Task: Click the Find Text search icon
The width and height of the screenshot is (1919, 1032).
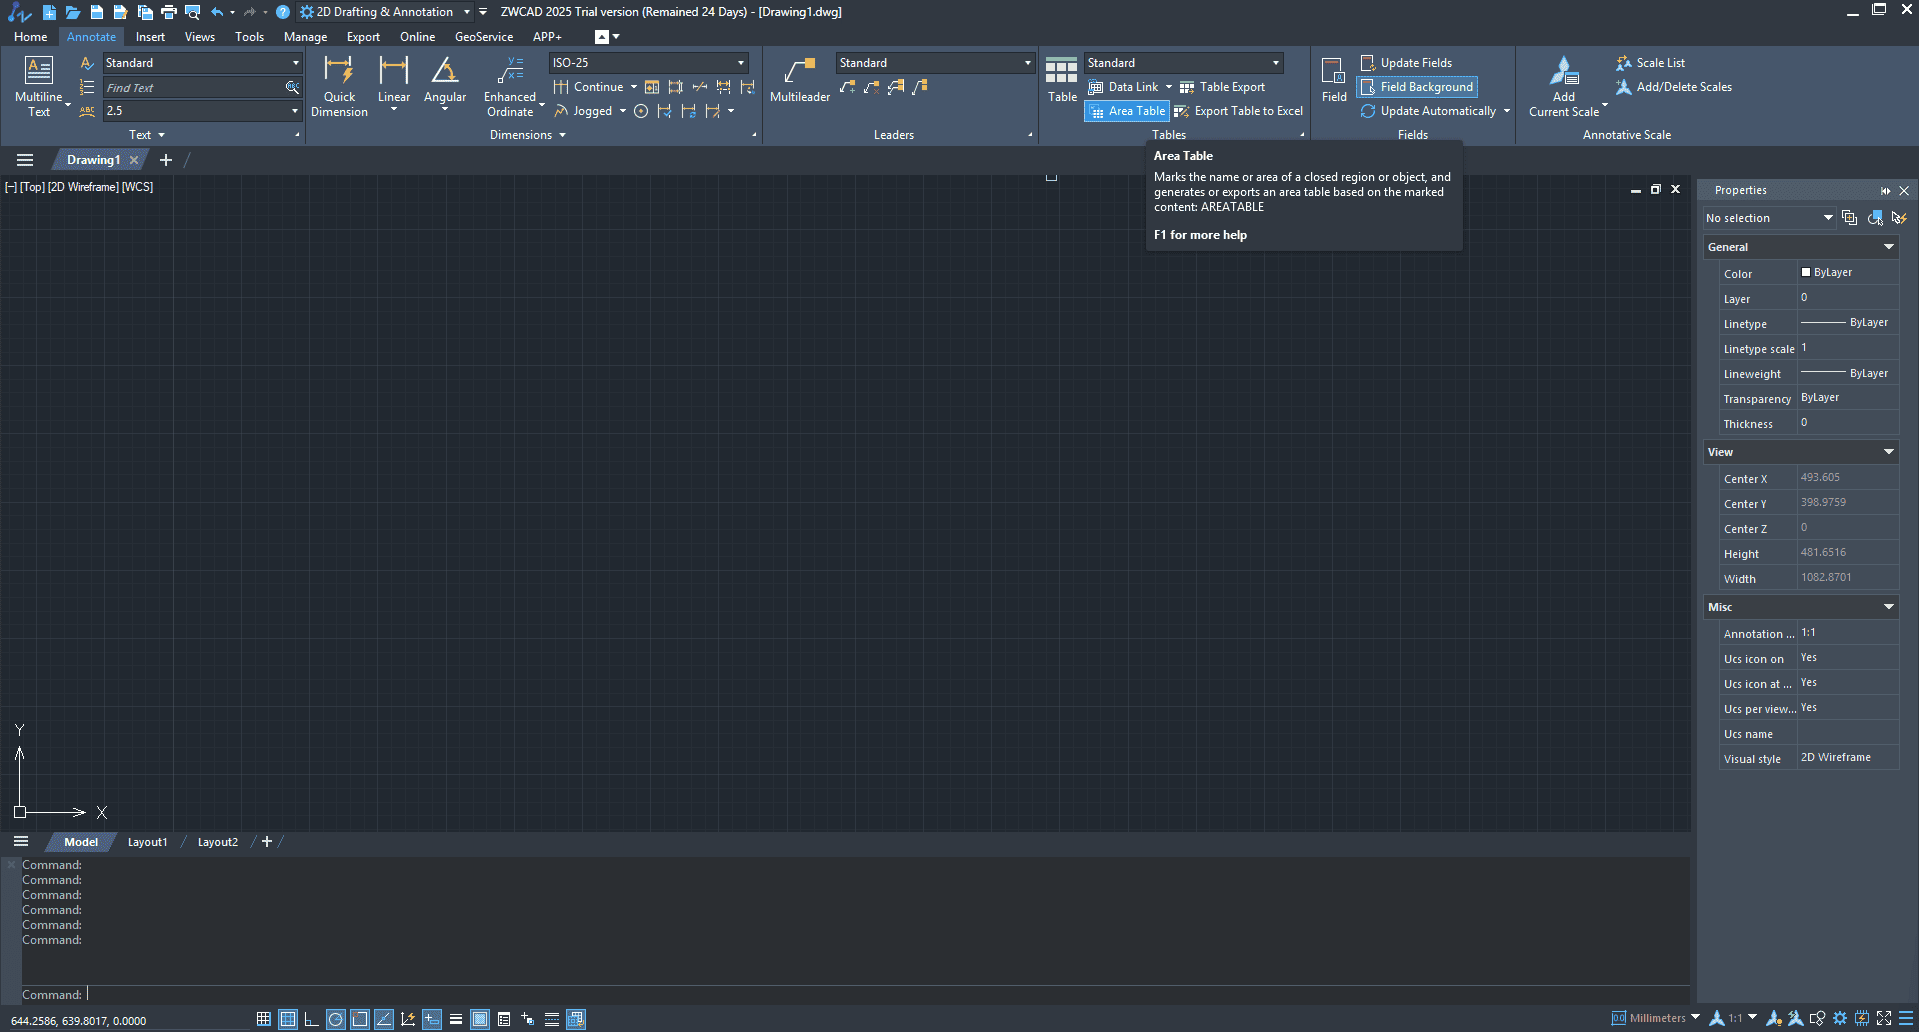Action: tap(293, 87)
